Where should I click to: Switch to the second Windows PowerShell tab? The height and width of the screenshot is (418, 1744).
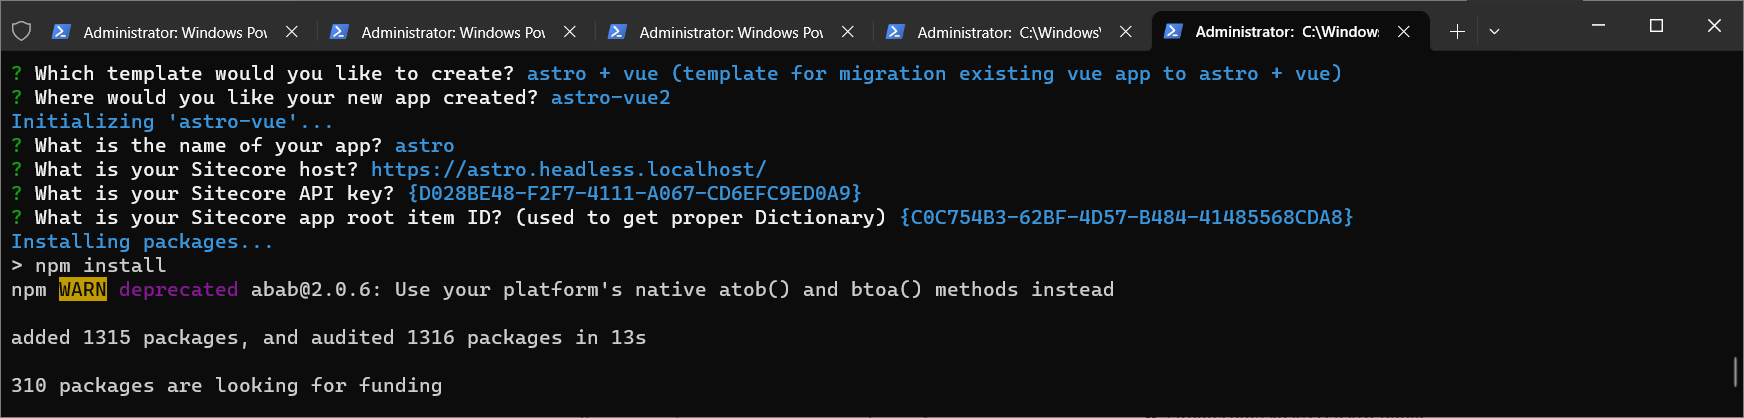point(453,32)
